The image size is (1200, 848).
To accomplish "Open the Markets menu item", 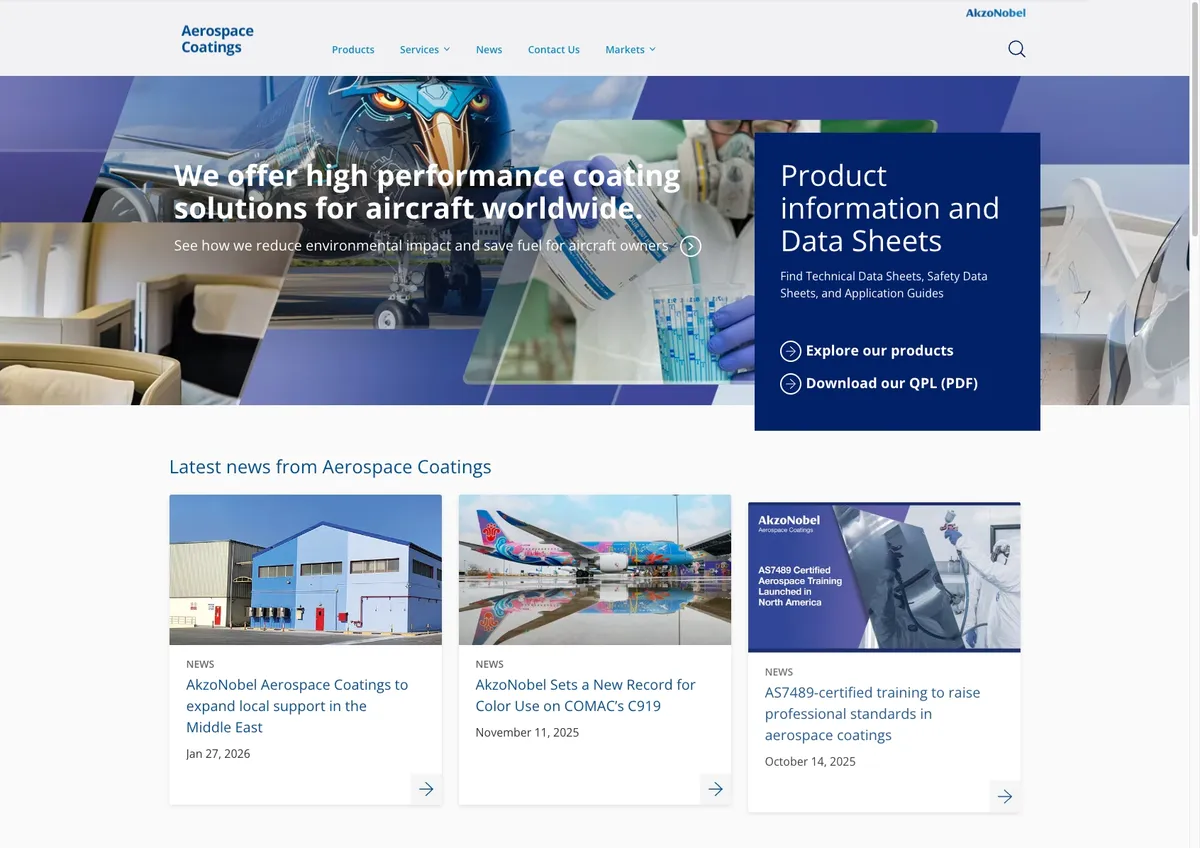I will [625, 49].
